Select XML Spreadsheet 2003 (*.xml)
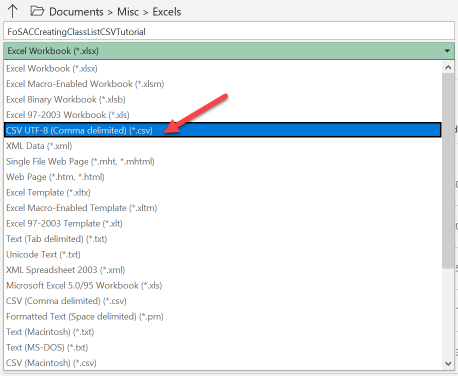 223,270
